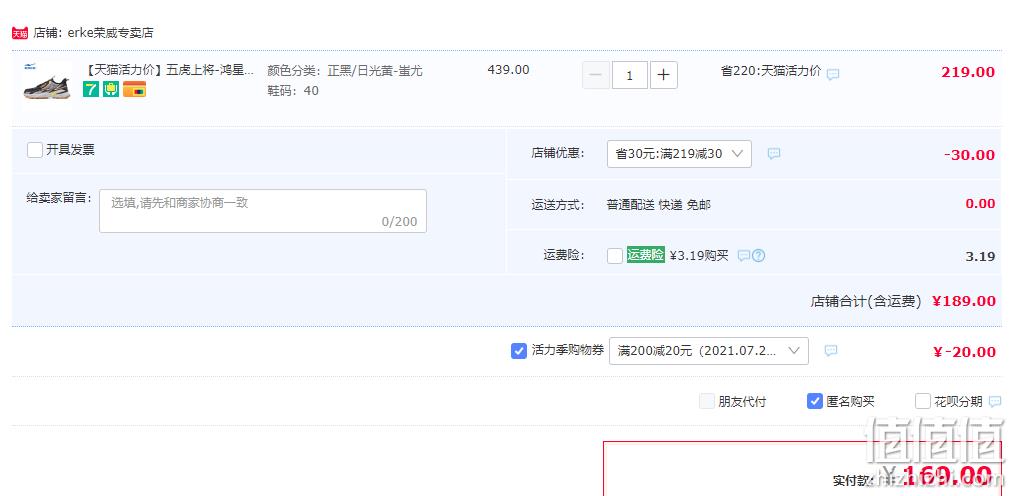Click the store discount amount -30.00
Screen dimensions: 1014x496
969,155
